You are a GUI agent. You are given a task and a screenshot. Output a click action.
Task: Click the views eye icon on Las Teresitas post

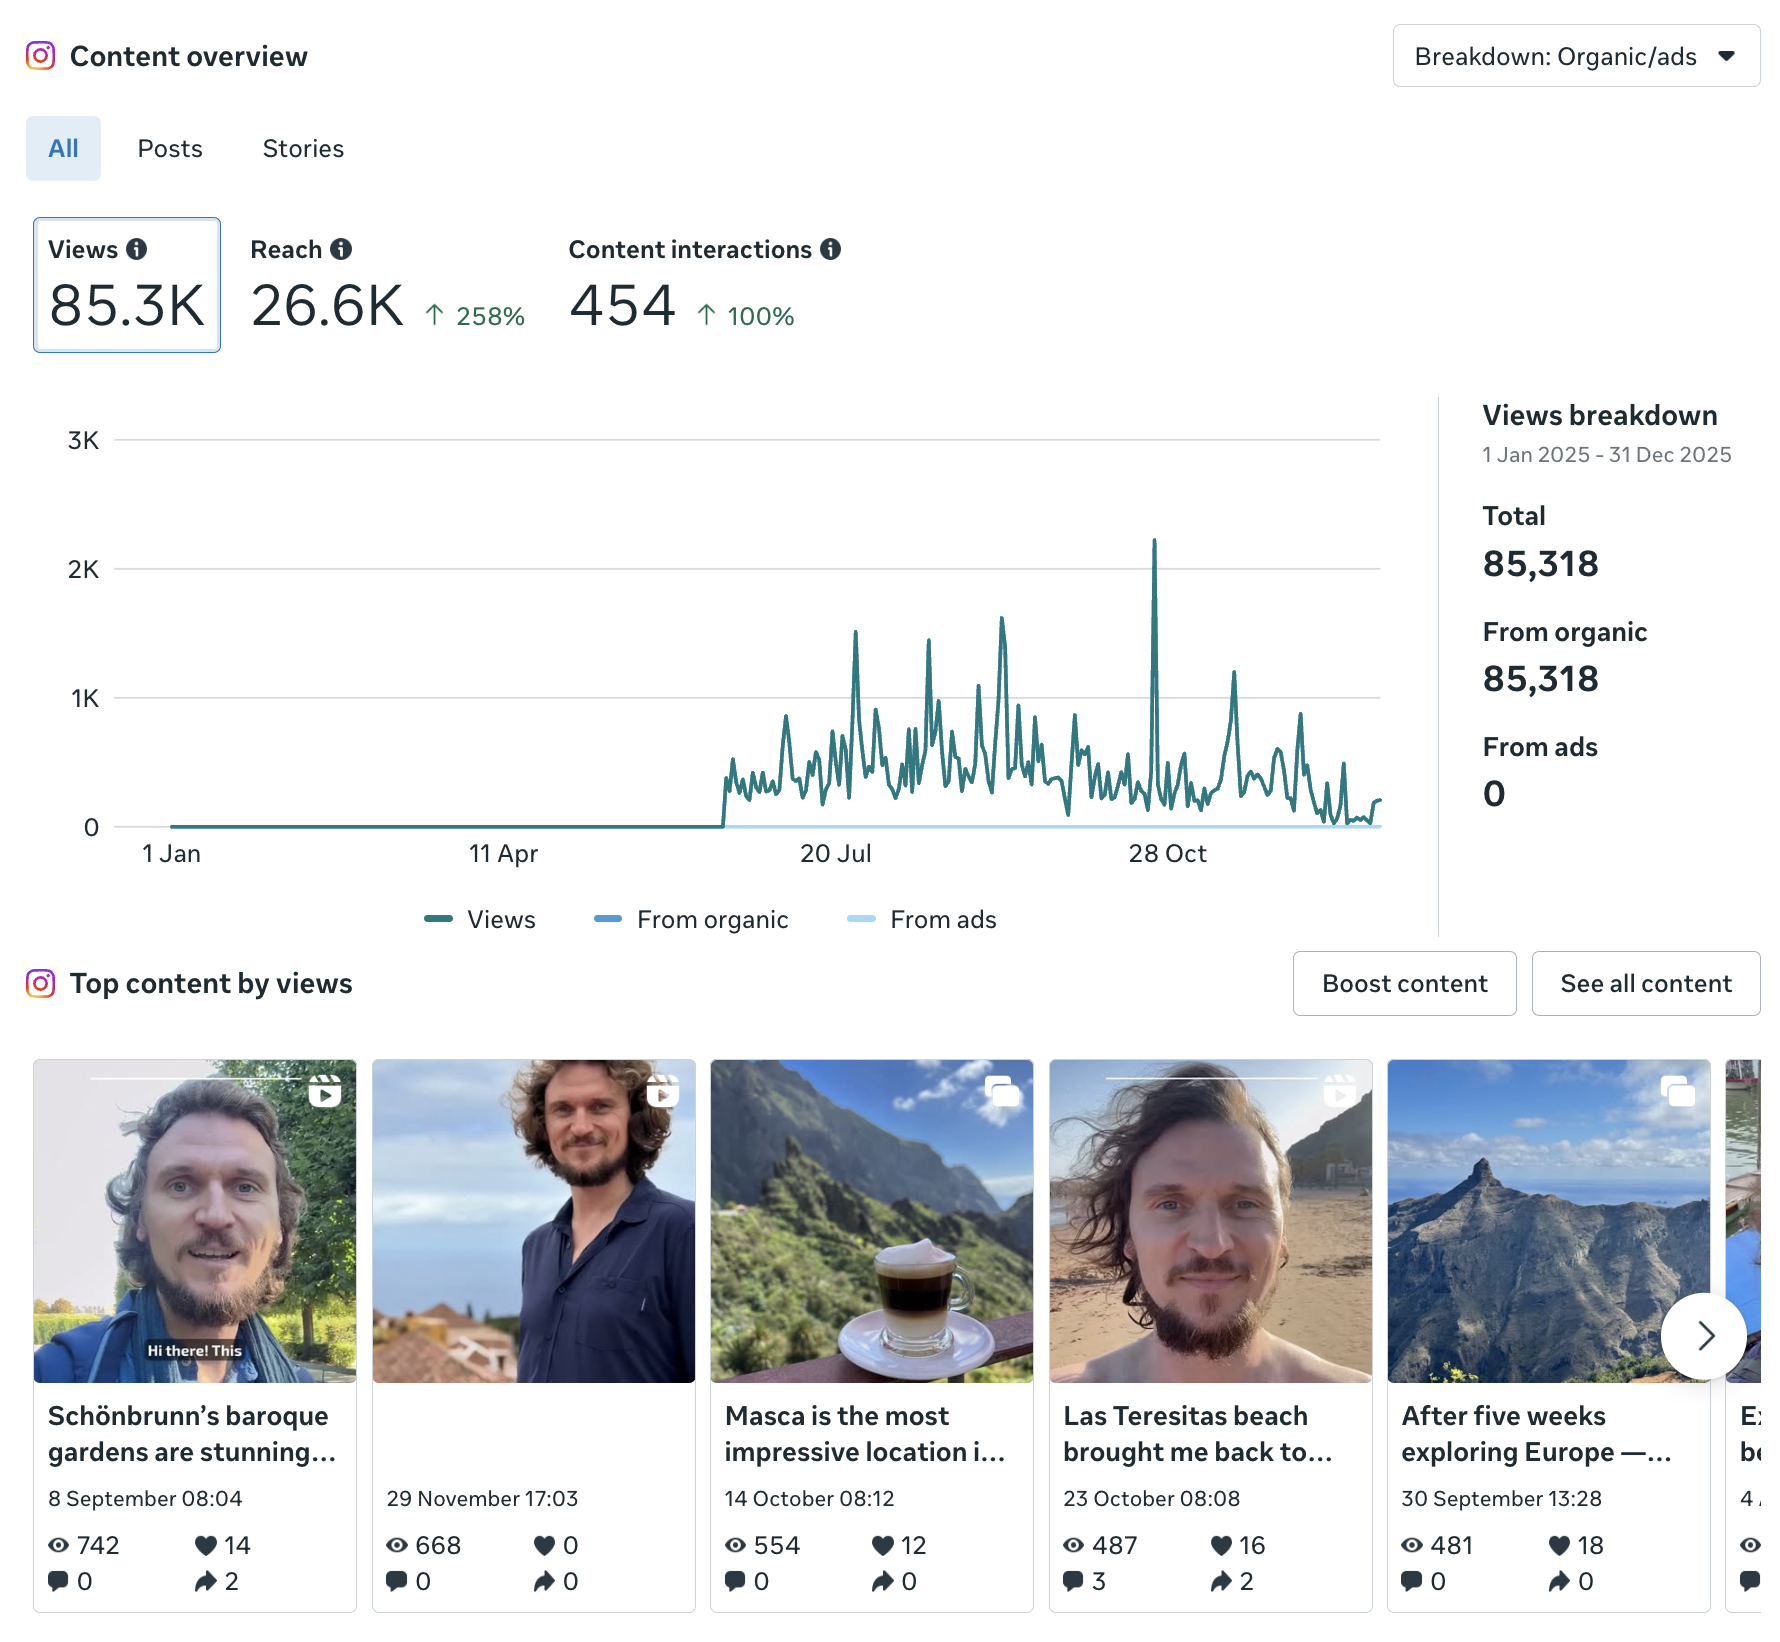pos(1073,1545)
